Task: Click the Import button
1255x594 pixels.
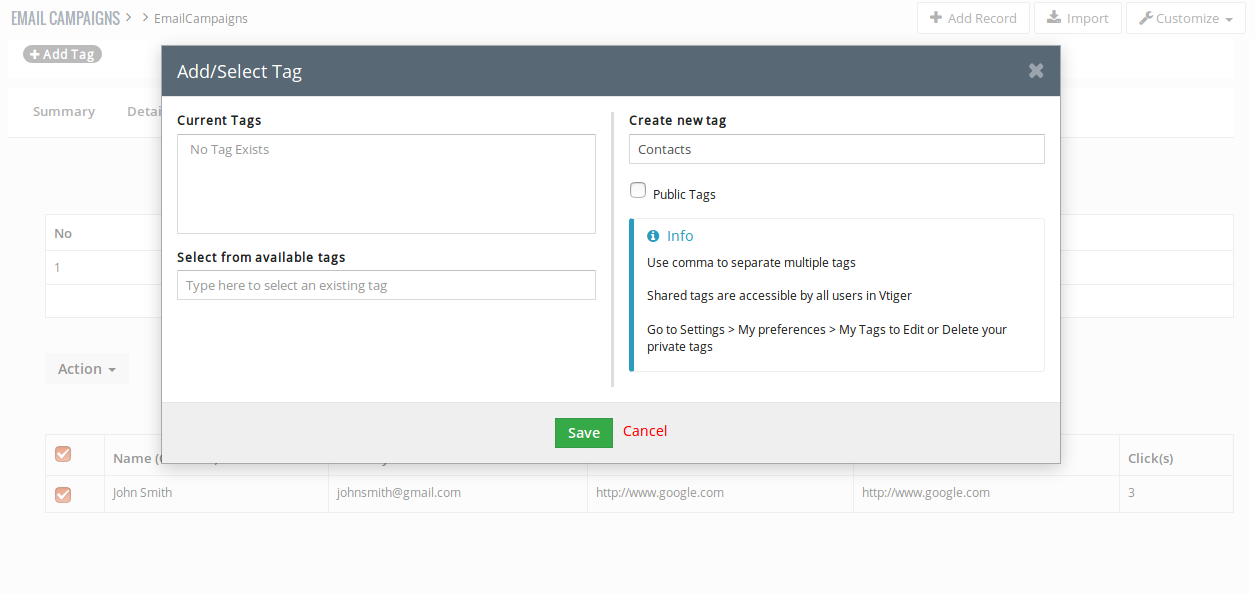Action: 1078,18
